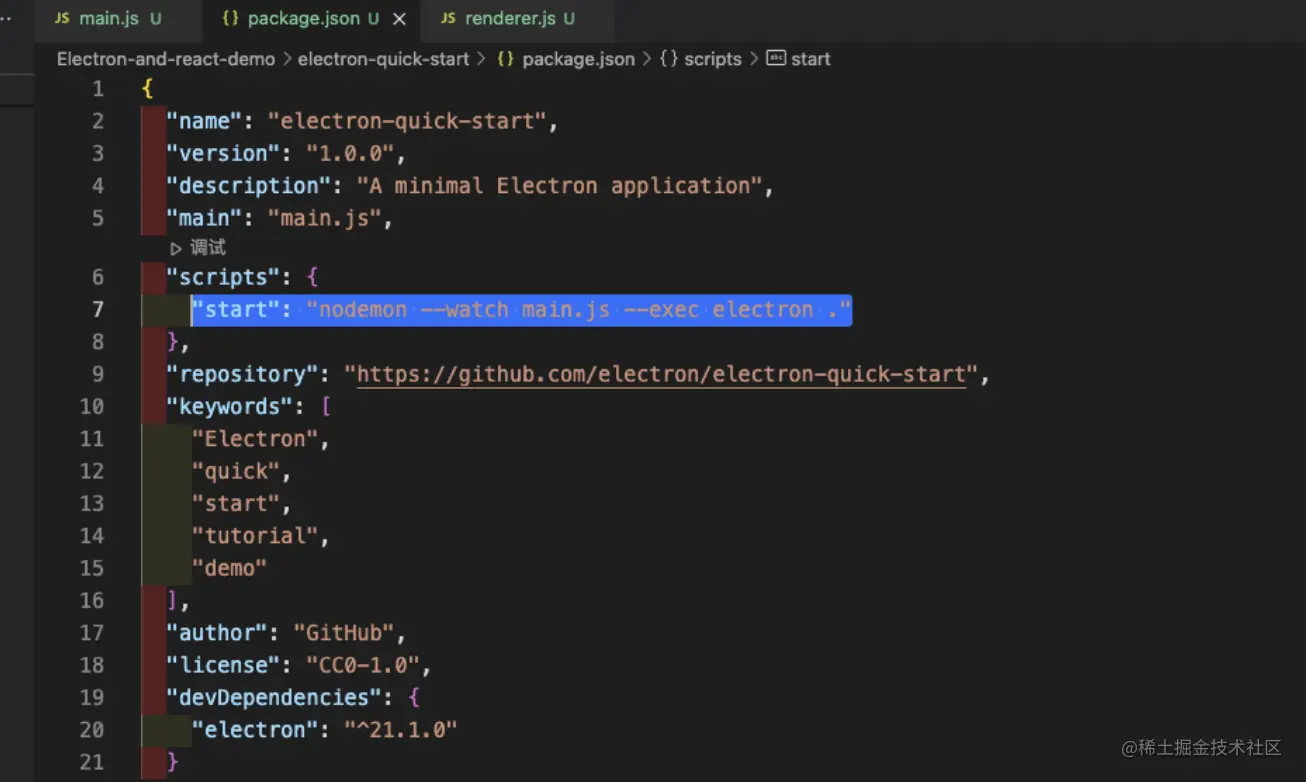1306x782 pixels.
Task: Click the "tutorial" keyword entry
Action: tap(255, 535)
